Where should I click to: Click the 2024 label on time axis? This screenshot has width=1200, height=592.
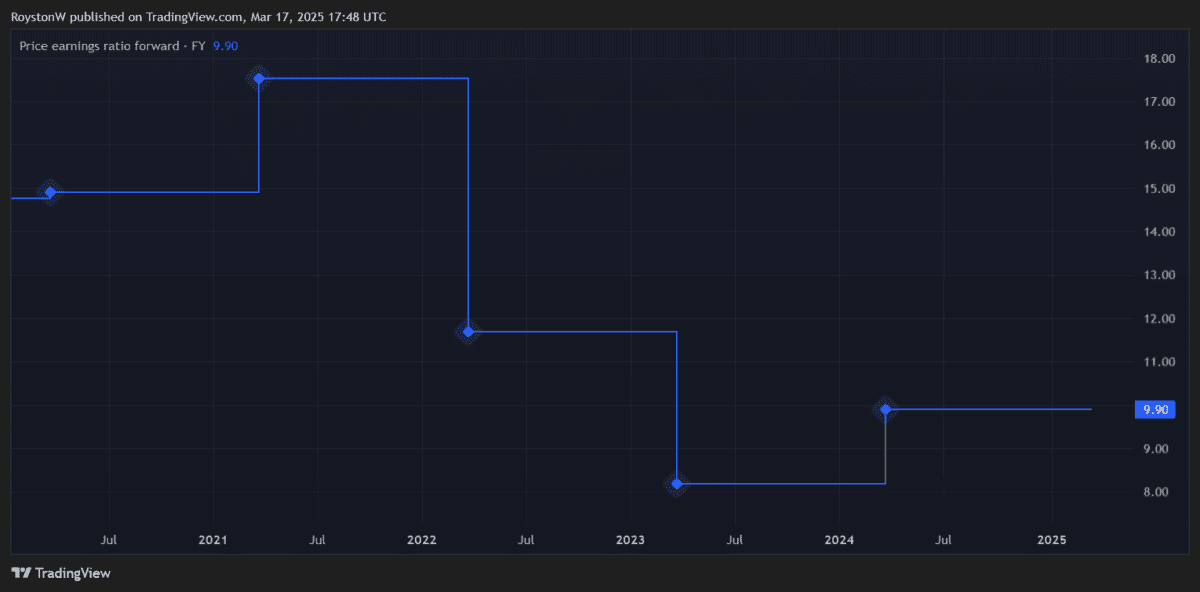click(x=839, y=540)
